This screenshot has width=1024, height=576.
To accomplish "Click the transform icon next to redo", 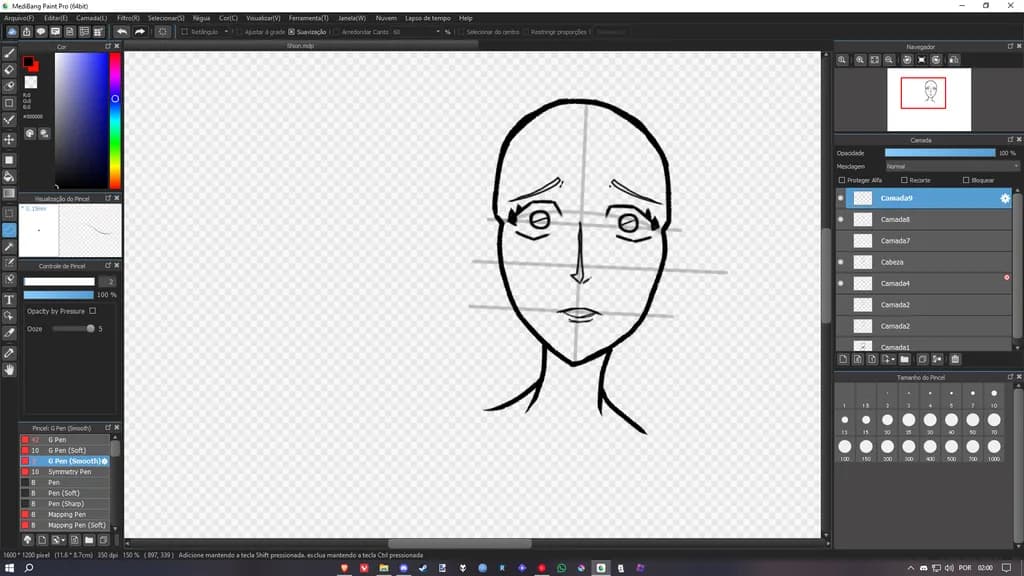I will click(x=163, y=31).
